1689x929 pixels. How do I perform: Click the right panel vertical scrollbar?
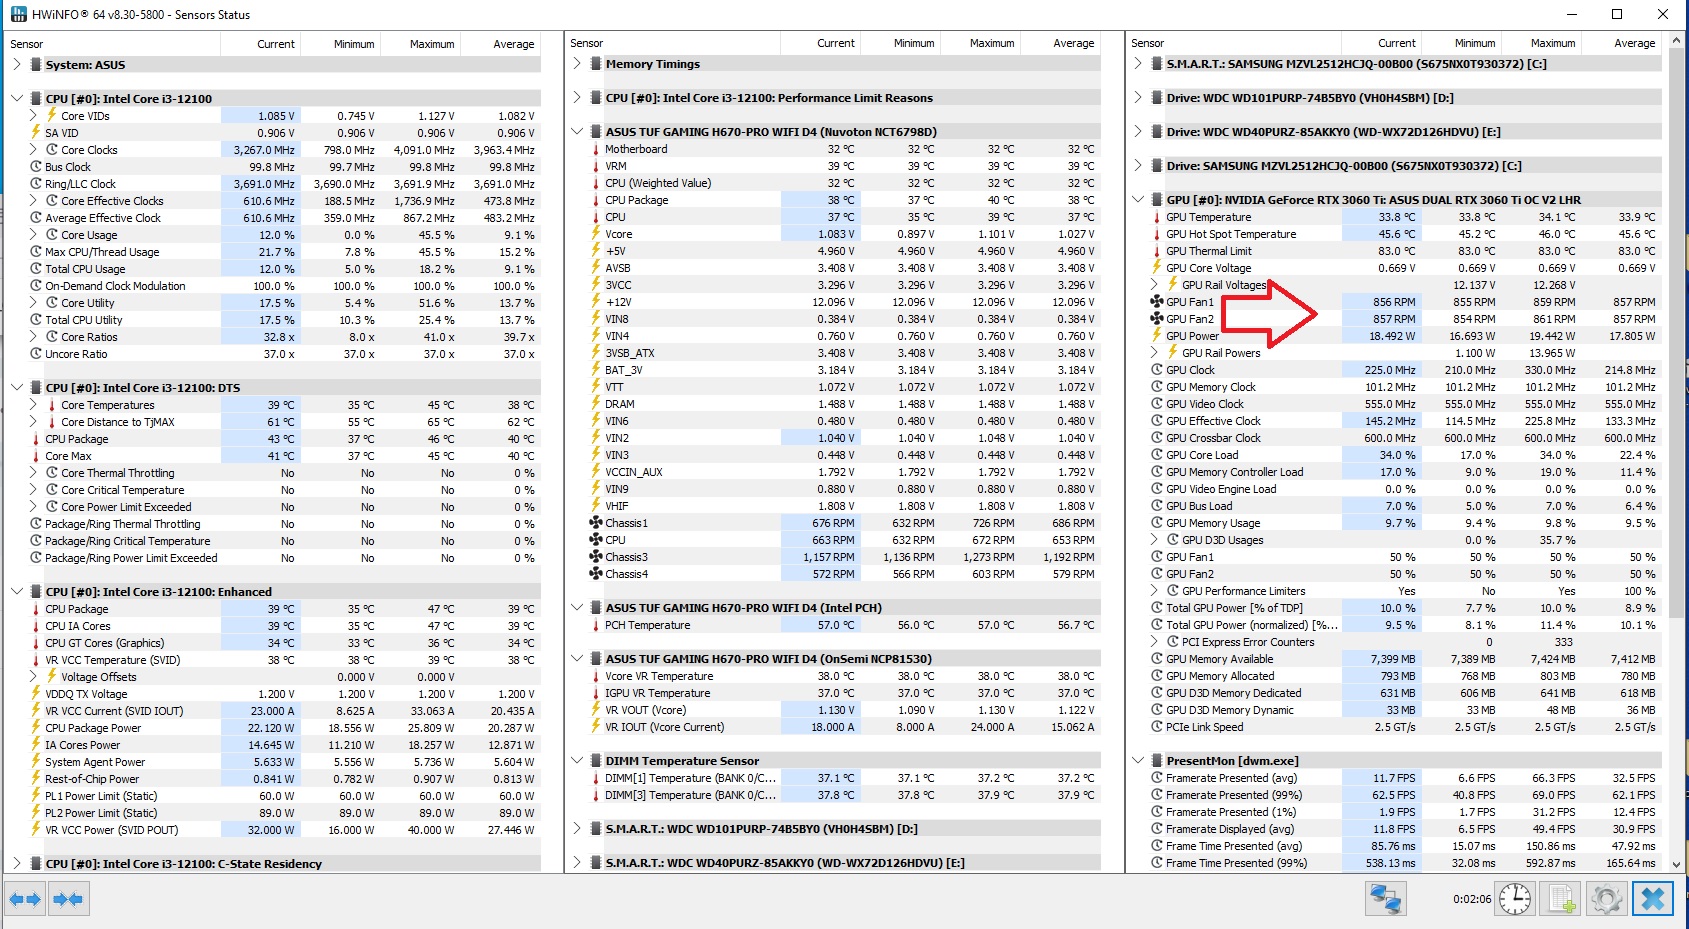point(1675,400)
